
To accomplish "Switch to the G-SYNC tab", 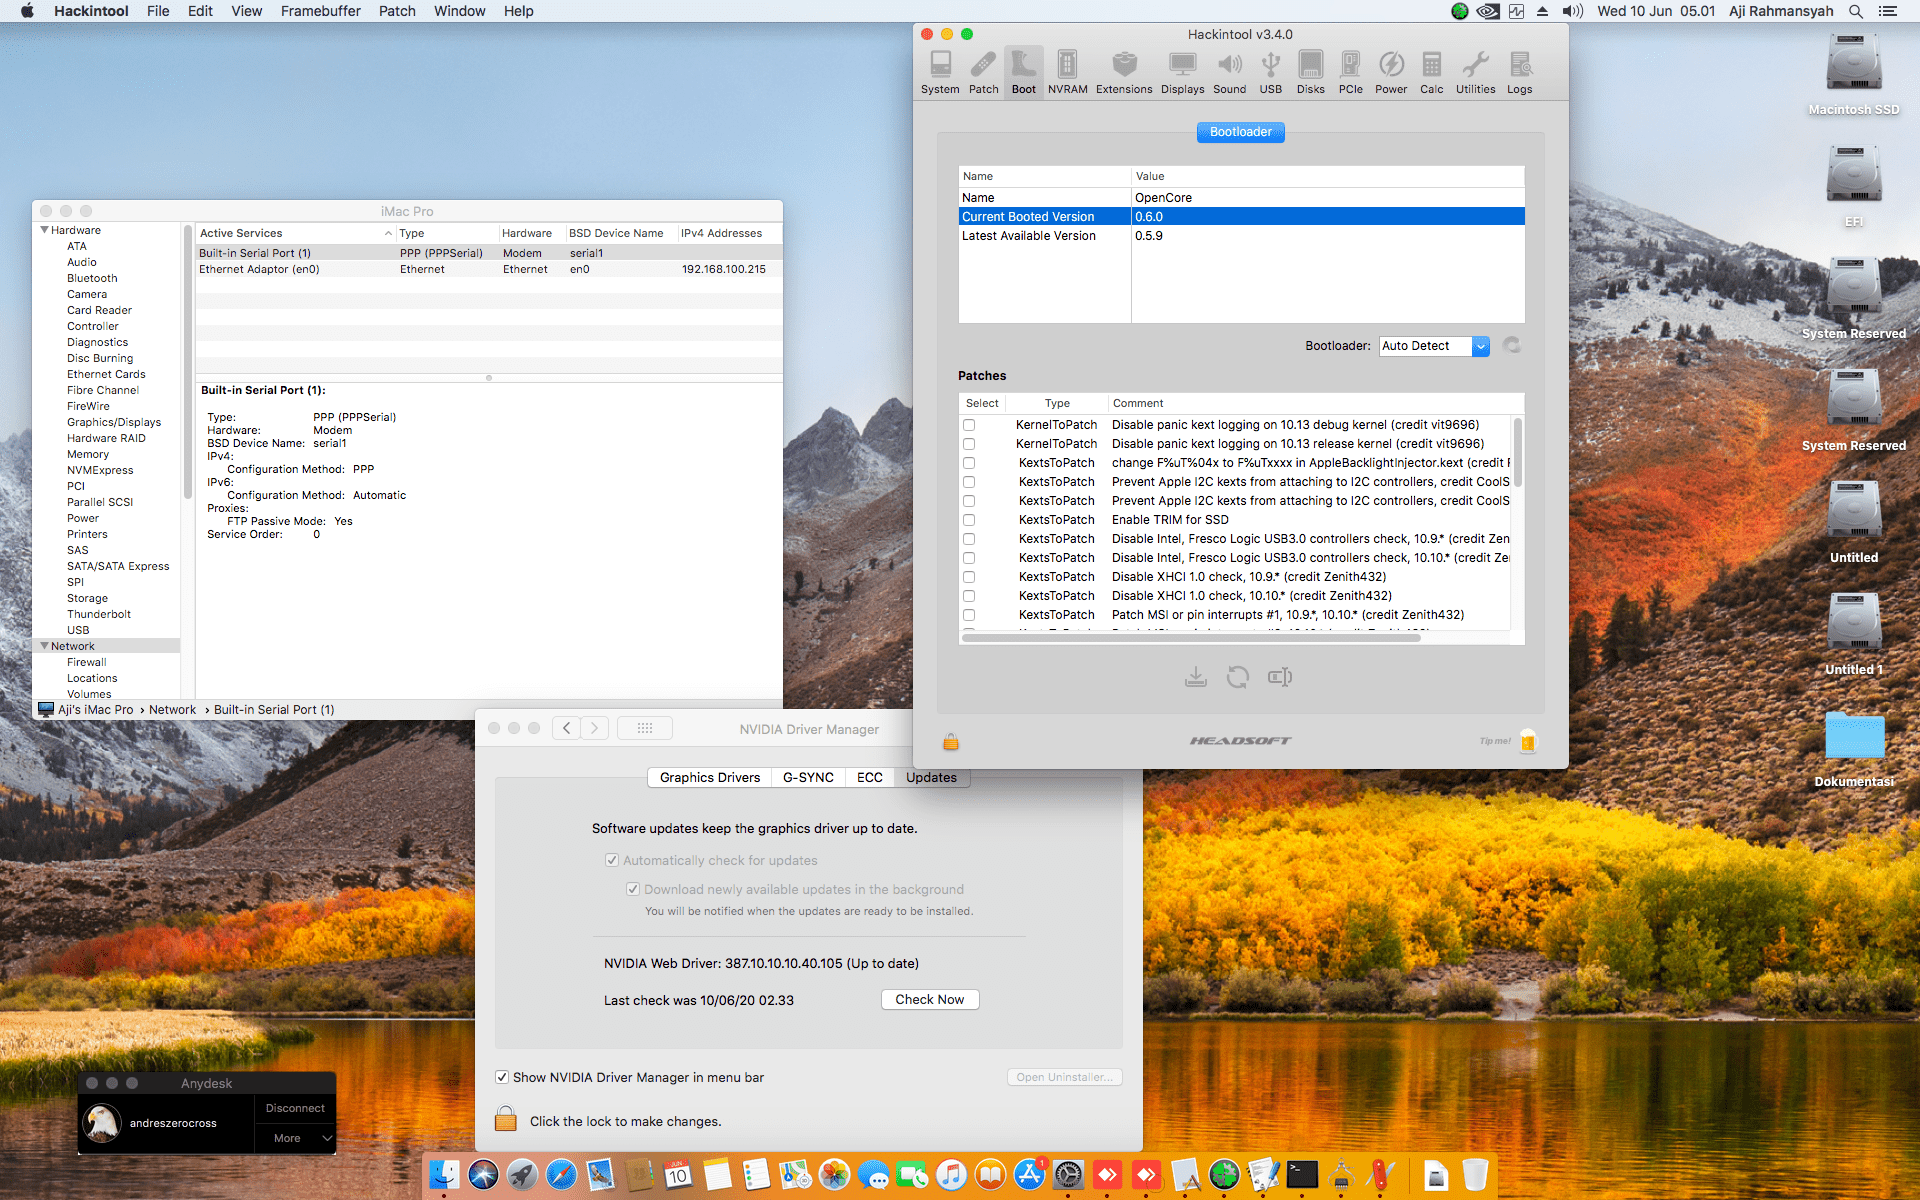I will [x=808, y=777].
